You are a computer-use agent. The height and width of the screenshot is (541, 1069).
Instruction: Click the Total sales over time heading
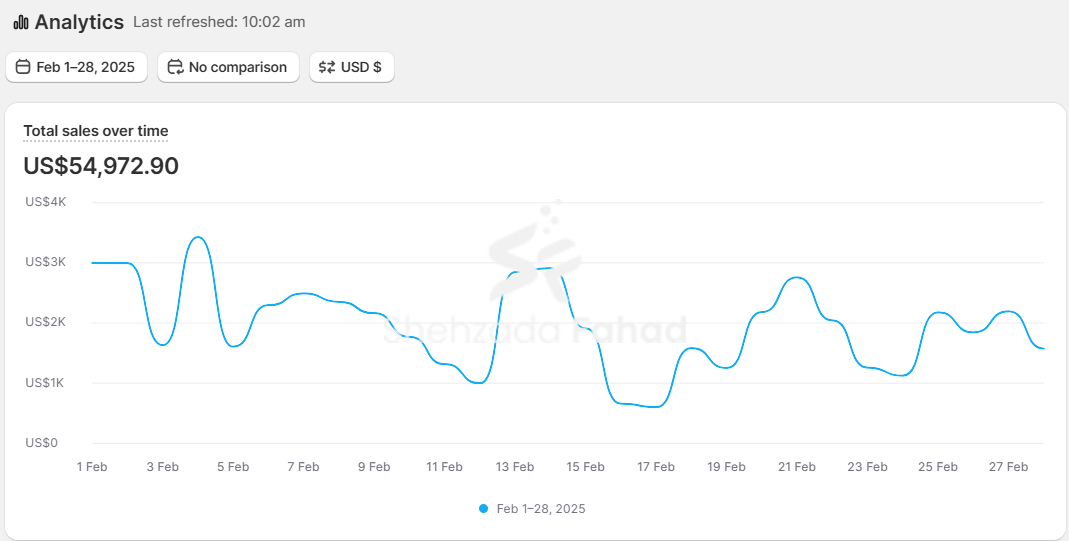click(96, 131)
